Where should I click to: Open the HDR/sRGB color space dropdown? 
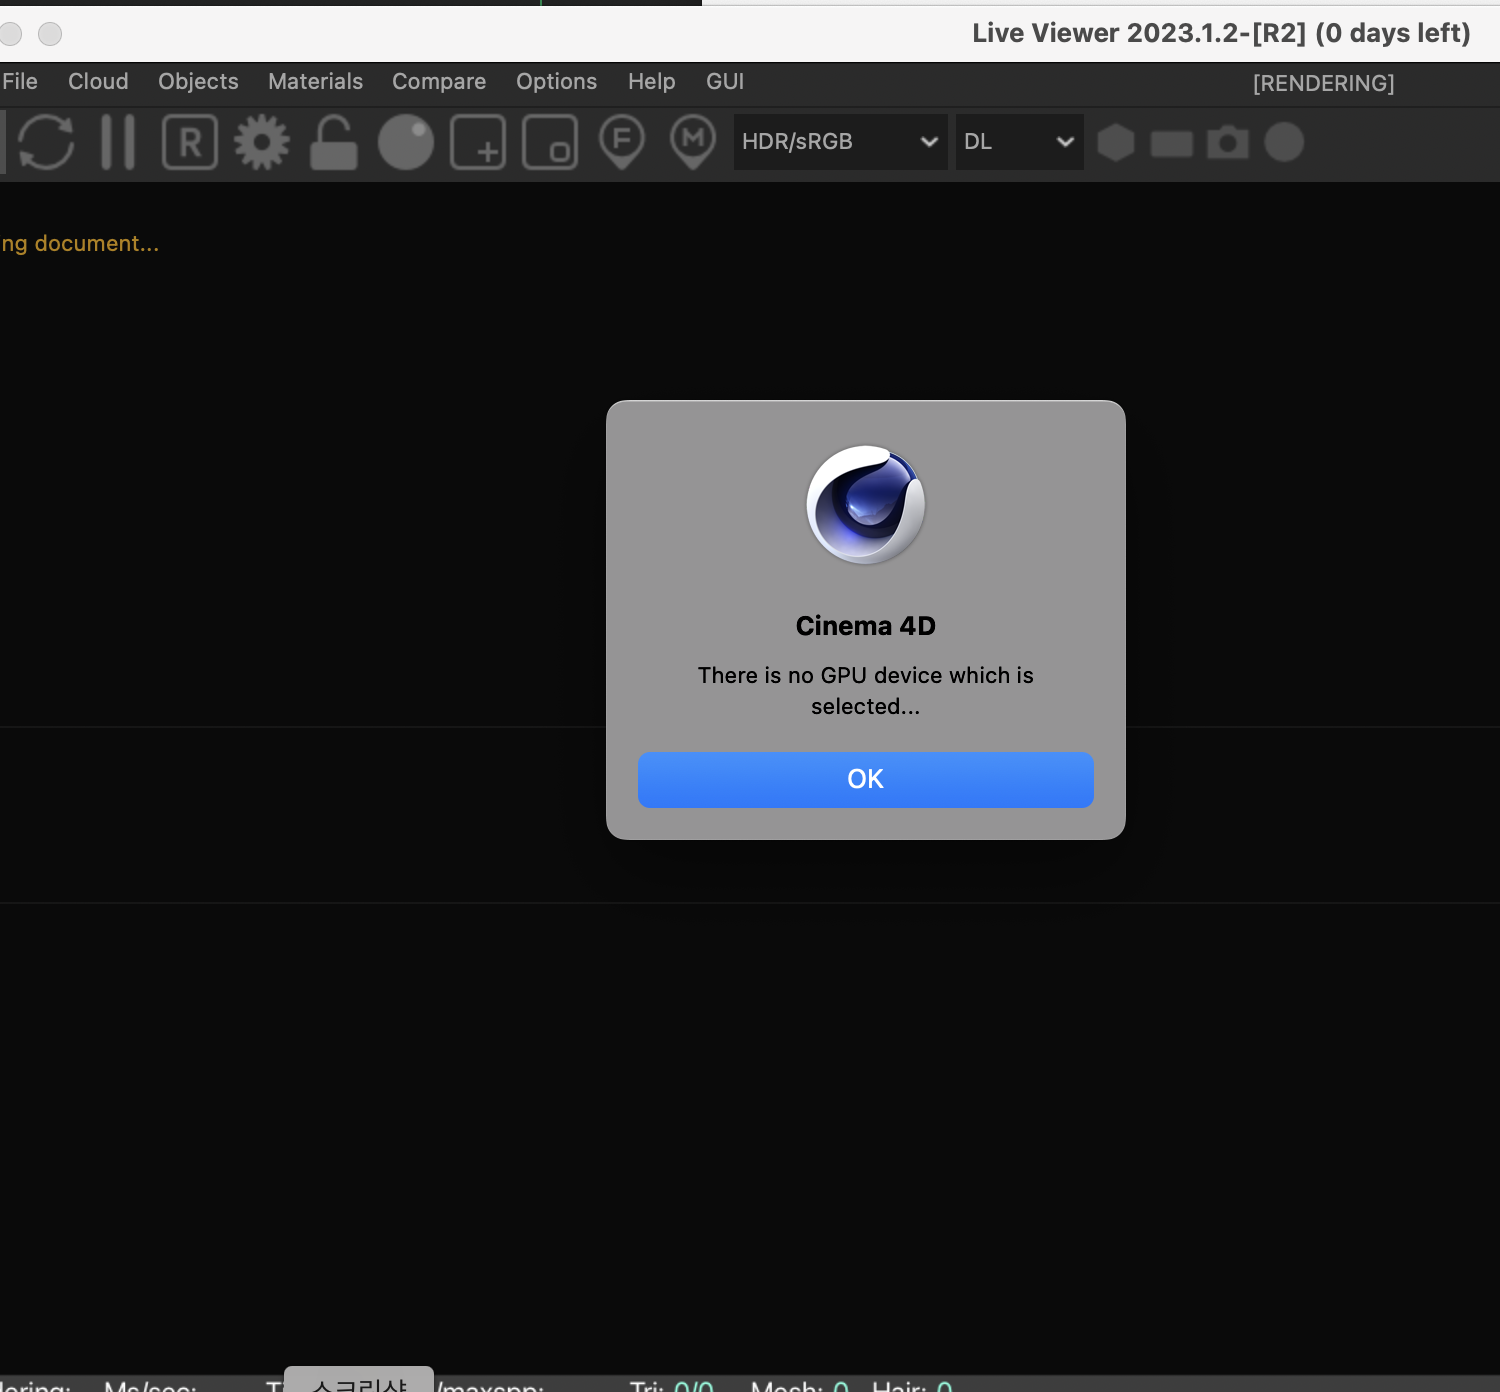[x=840, y=142]
